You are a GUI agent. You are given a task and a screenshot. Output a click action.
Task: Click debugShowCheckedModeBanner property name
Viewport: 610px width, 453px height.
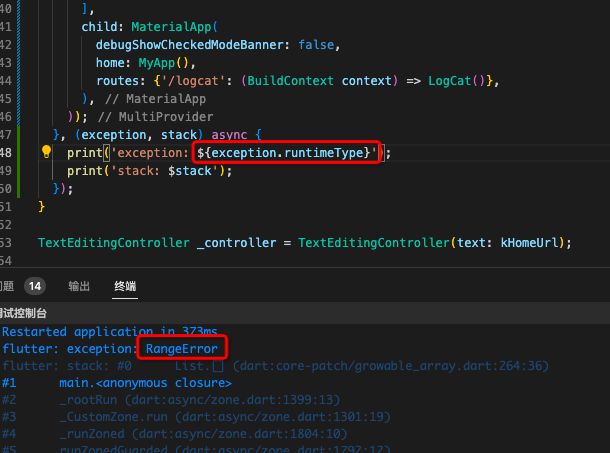click(189, 45)
